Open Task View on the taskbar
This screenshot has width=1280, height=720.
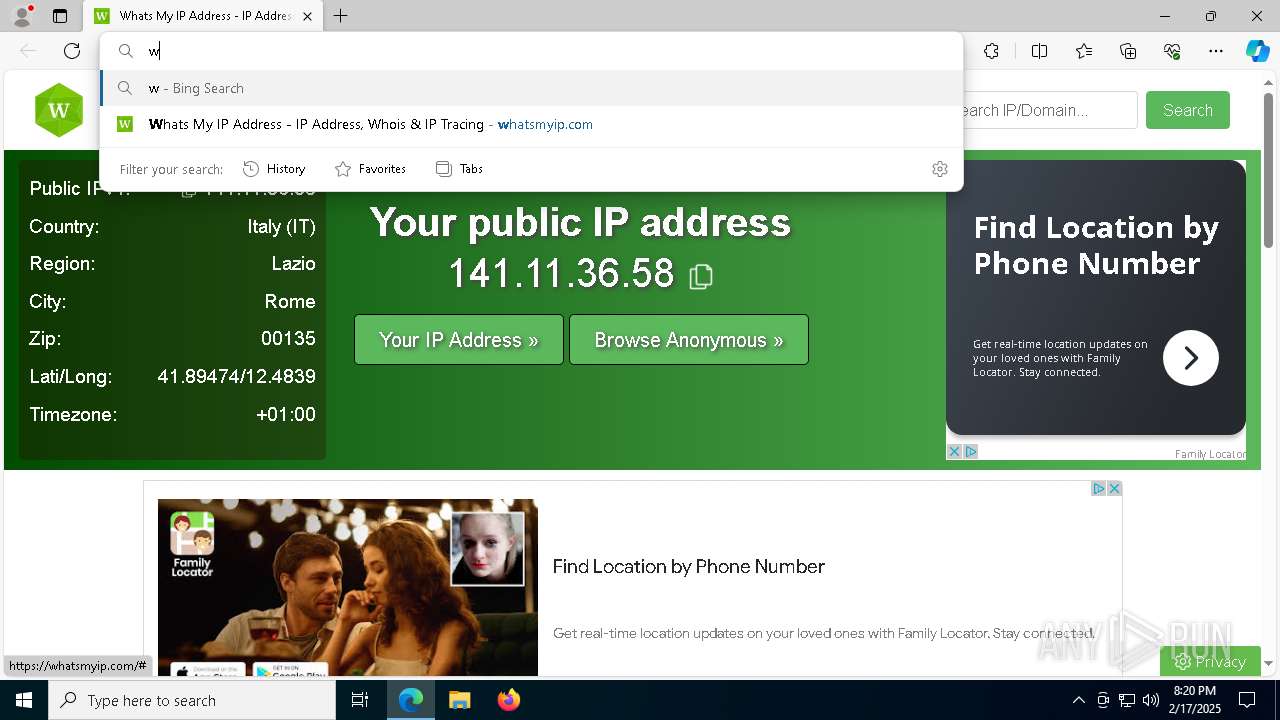pyautogui.click(x=360, y=700)
